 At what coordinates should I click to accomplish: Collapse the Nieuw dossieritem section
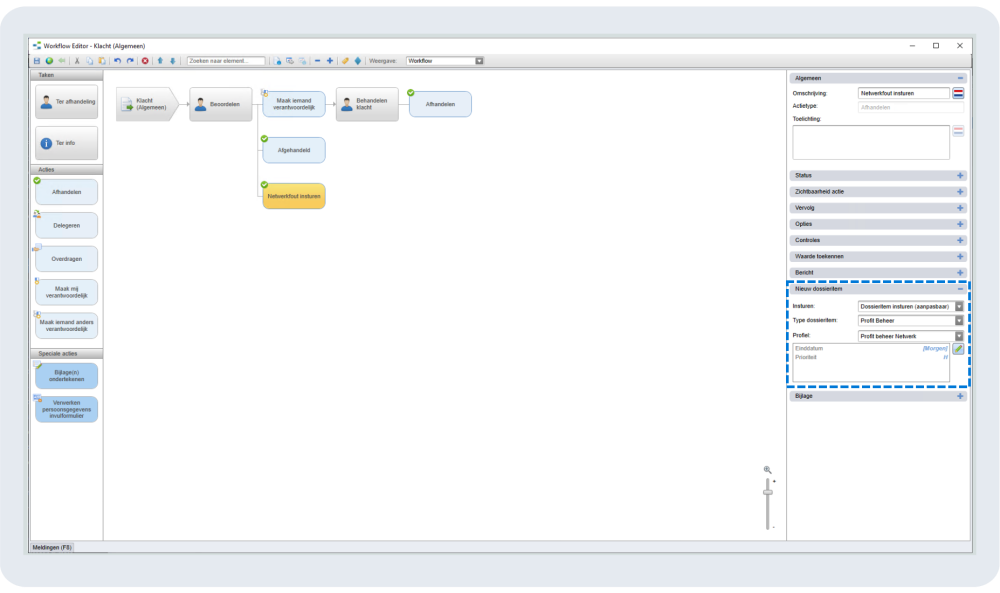(x=960, y=288)
